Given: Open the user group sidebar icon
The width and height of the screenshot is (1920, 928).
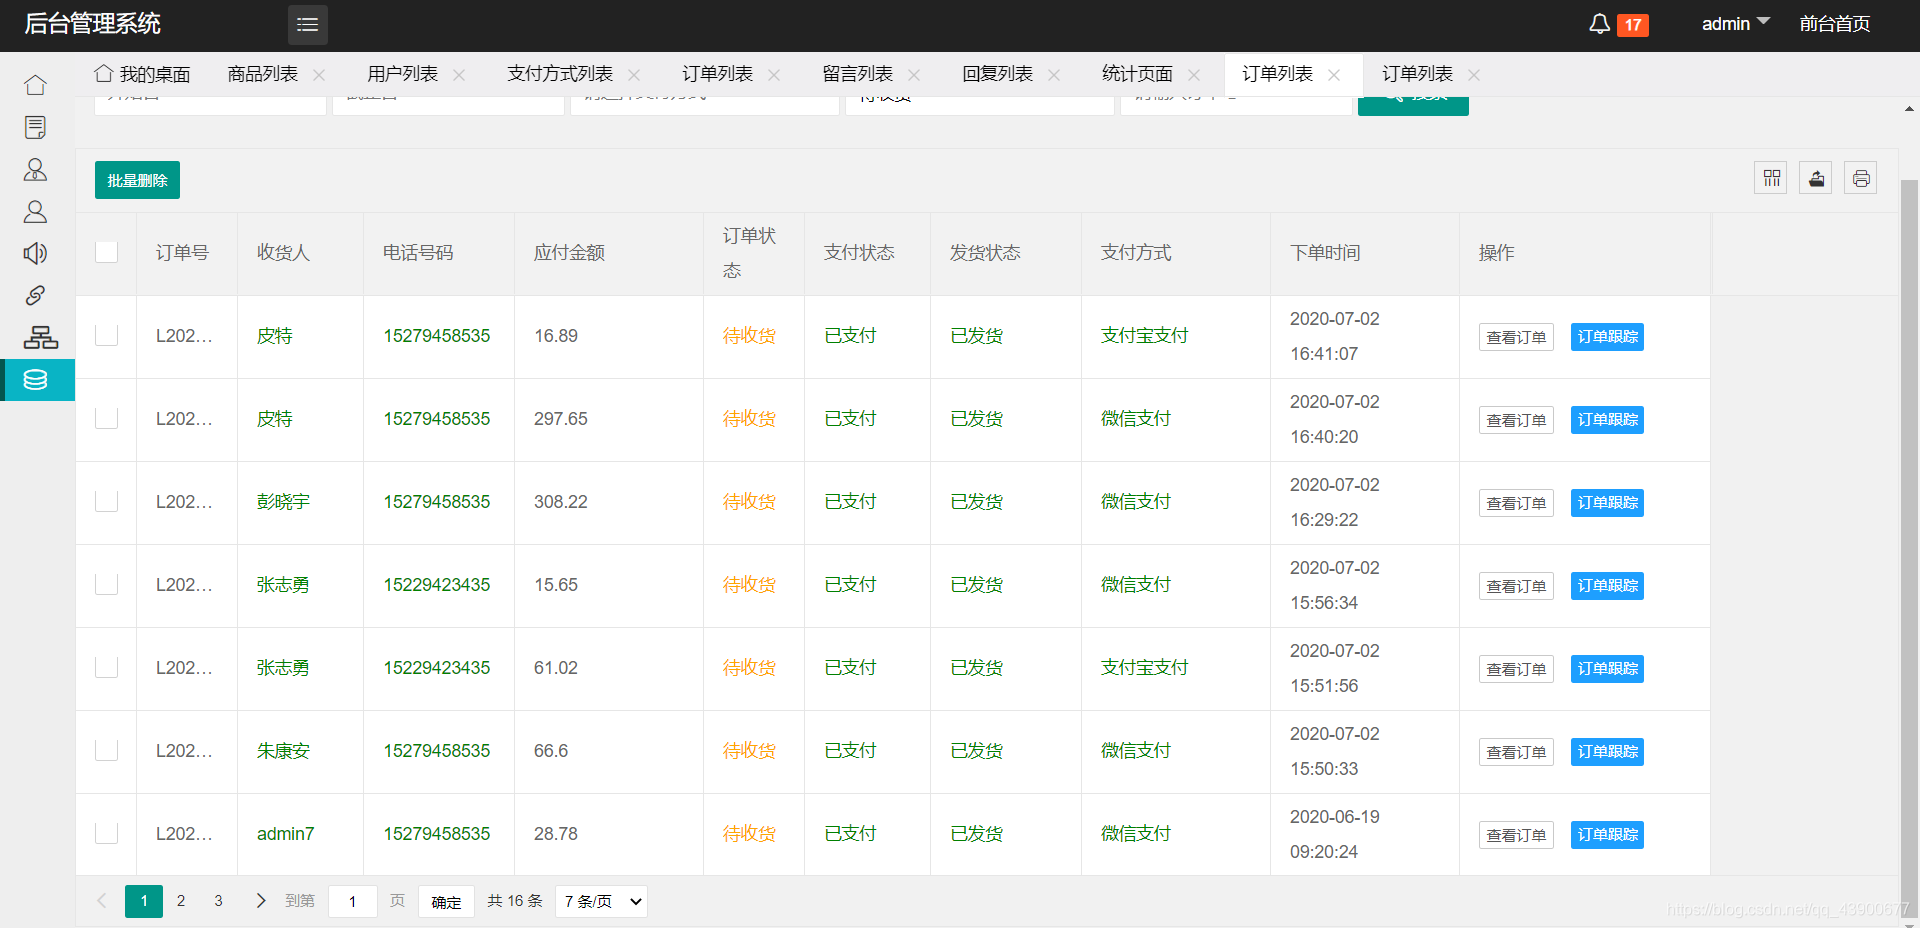Looking at the screenshot, I should pyautogui.click(x=36, y=169).
